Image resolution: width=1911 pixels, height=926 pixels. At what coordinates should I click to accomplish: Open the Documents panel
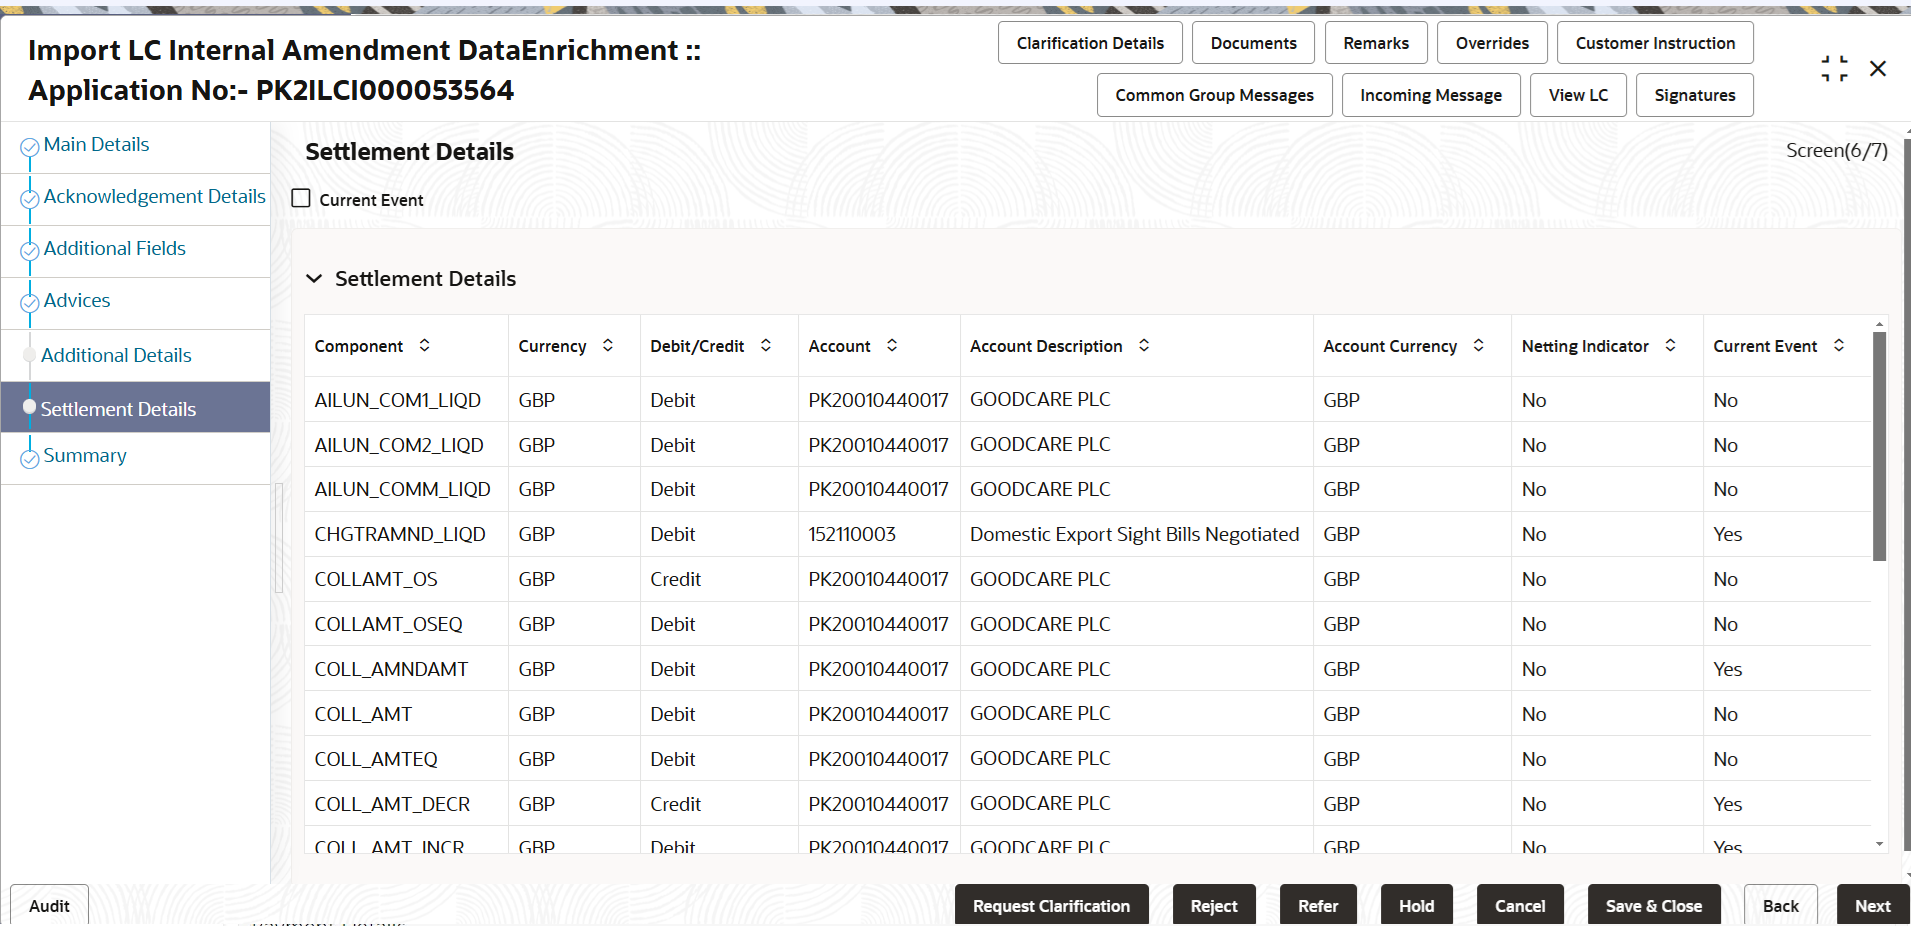point(1252,42)
